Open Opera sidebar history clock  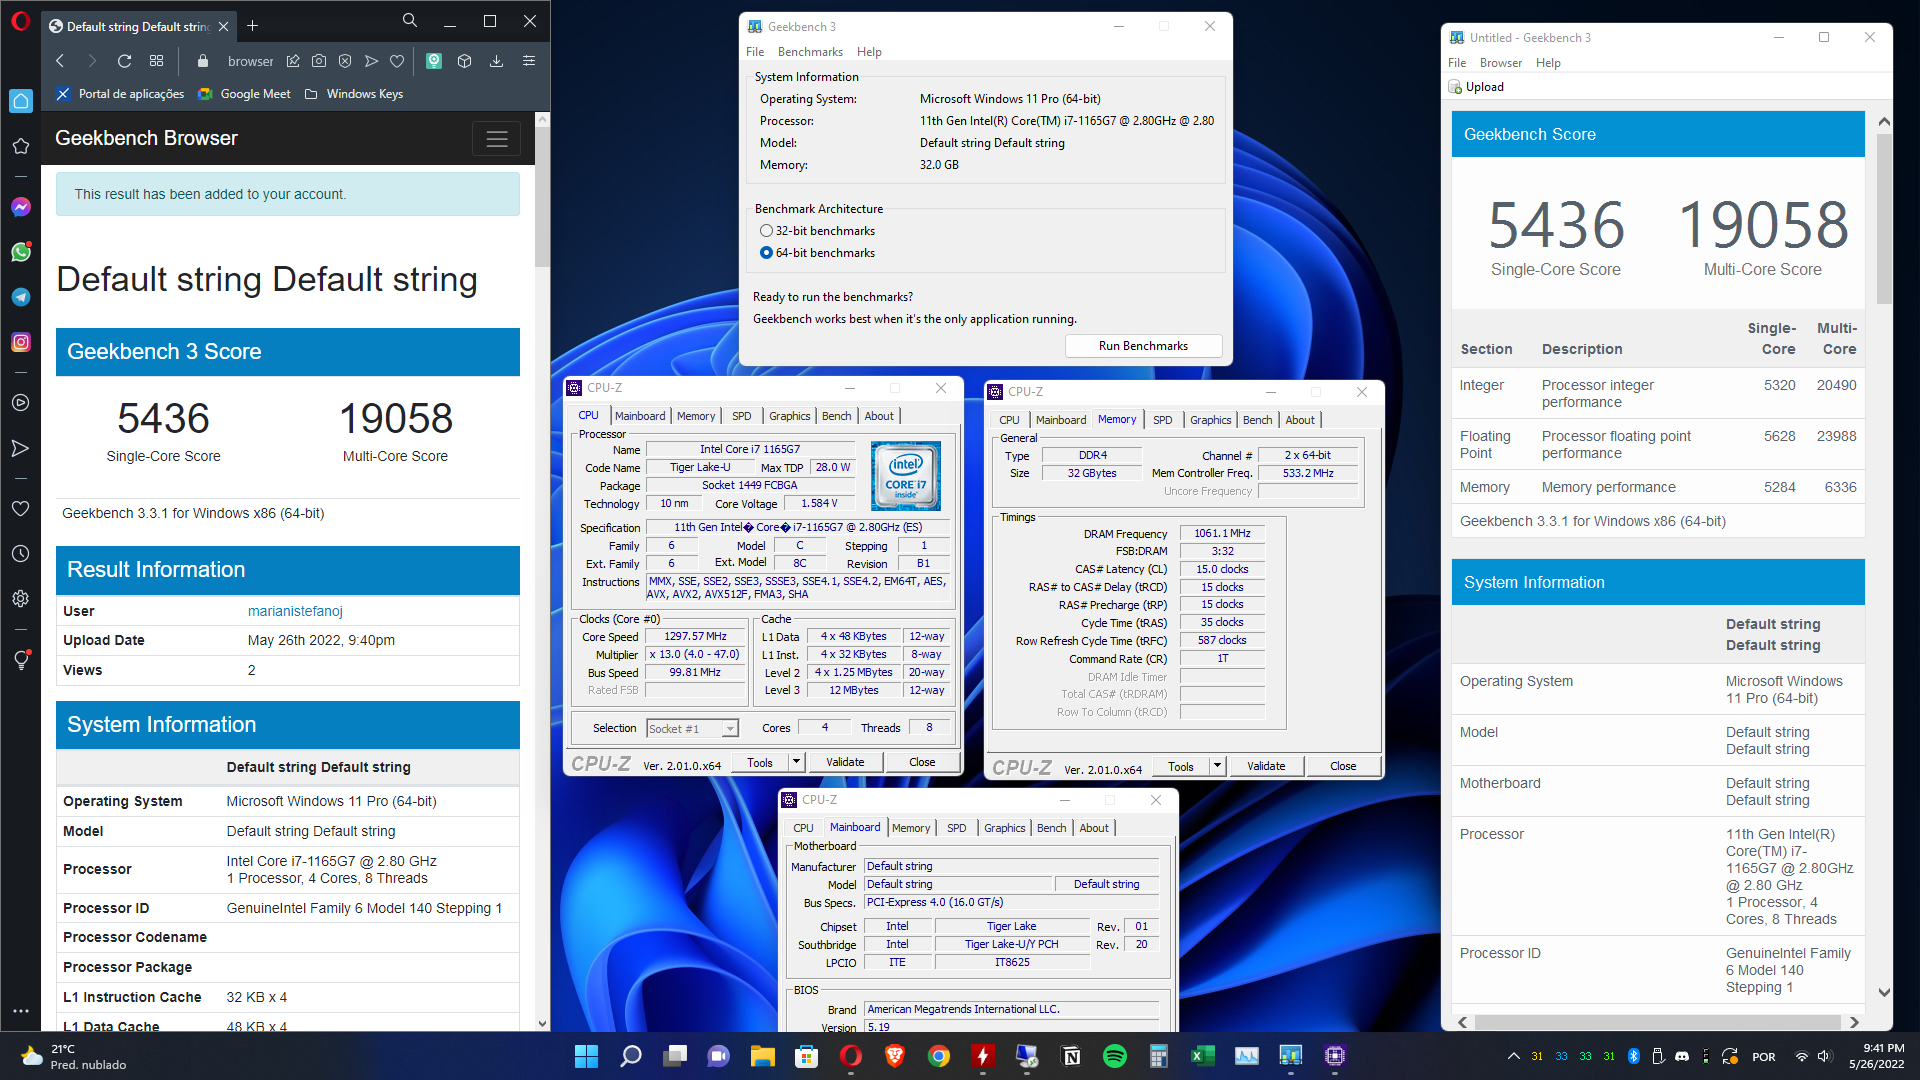point(21,553)
